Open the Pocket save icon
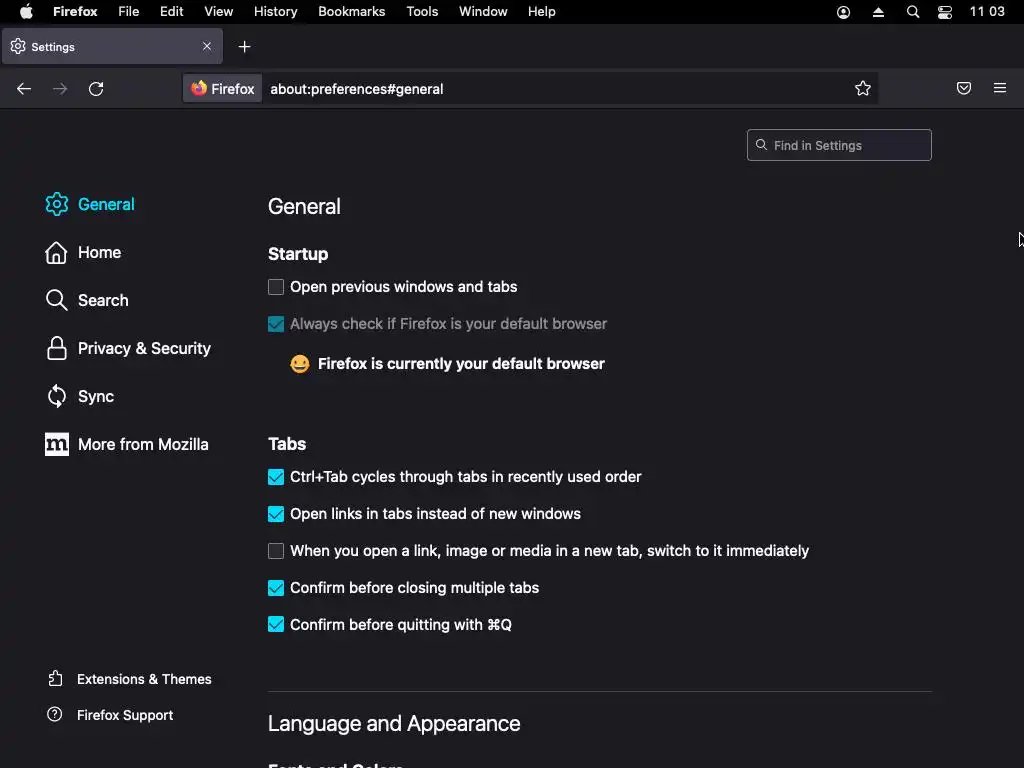 [964, 89]
